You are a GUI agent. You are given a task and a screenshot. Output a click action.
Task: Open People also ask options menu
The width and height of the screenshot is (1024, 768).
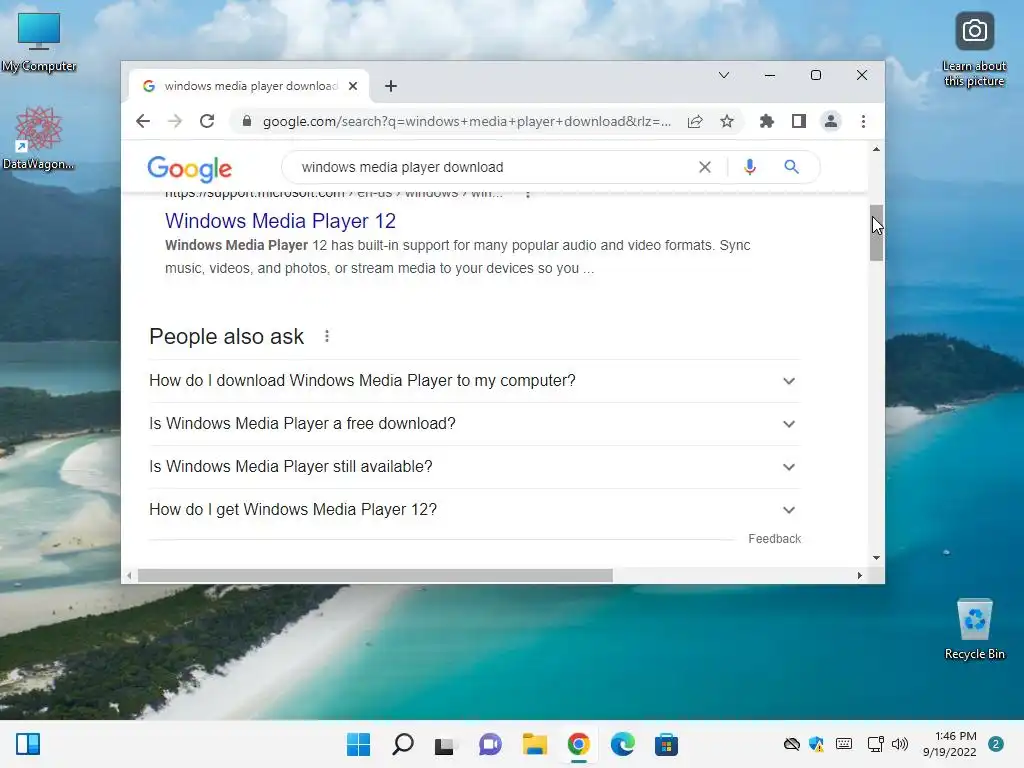(x=327, y=336)
